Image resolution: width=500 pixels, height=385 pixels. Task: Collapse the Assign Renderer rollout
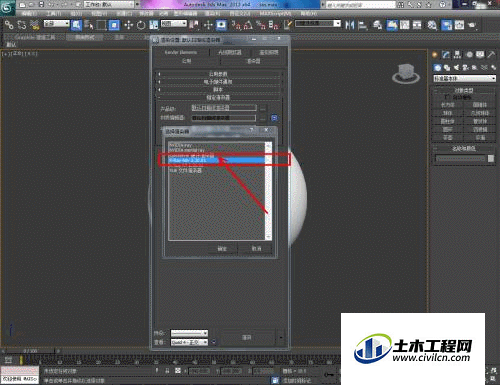pos(218,98)
